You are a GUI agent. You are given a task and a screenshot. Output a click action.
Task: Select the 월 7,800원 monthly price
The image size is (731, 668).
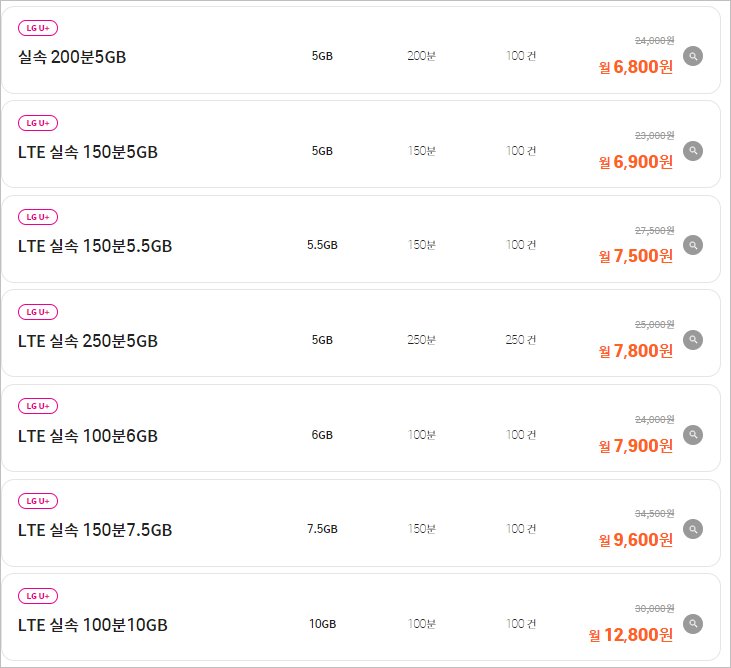tap(636, 351)
